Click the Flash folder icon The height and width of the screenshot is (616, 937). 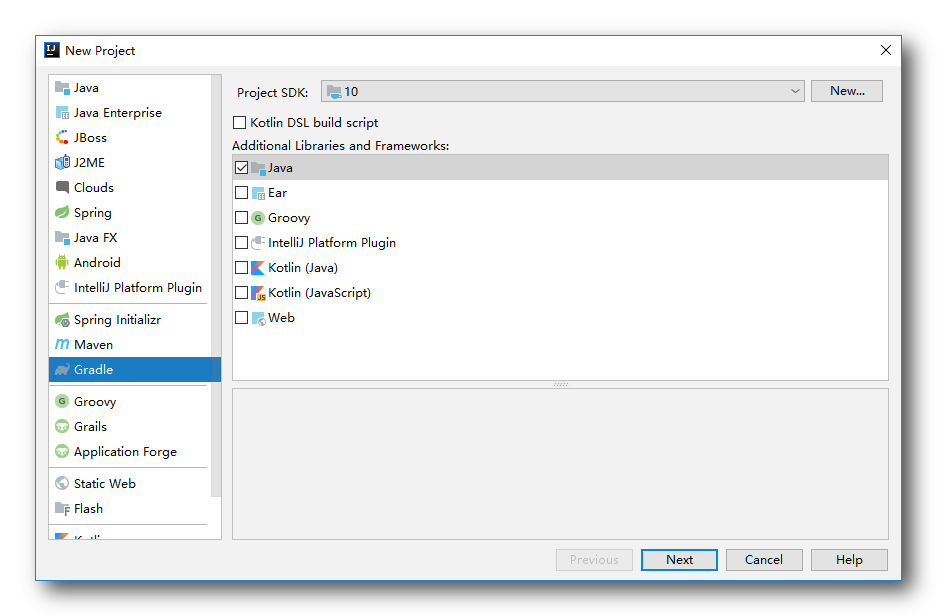point(62,508)
